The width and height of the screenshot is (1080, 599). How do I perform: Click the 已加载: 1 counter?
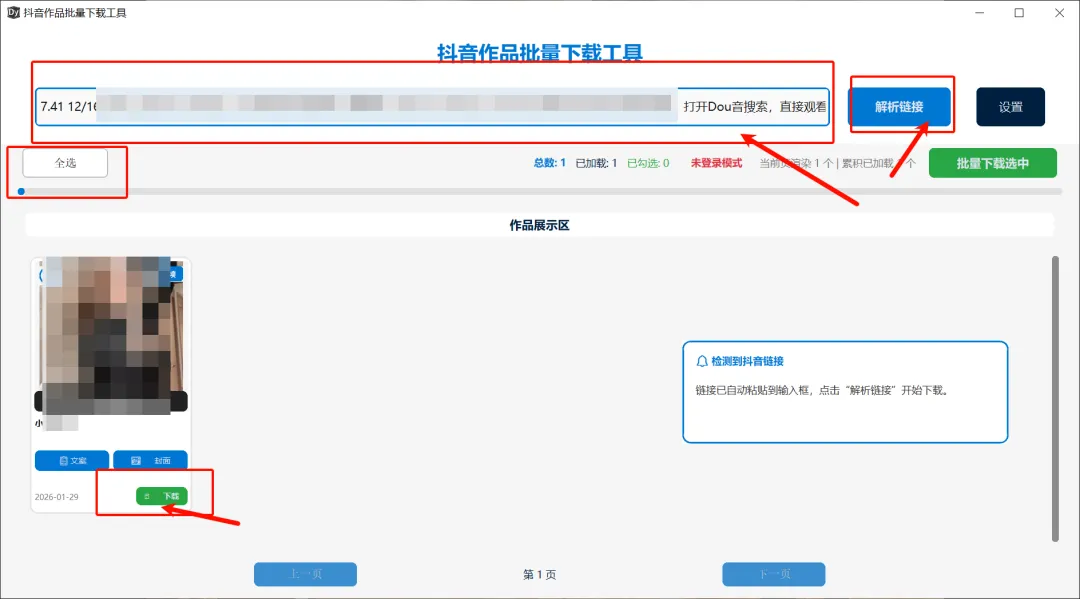click(596, 163)
